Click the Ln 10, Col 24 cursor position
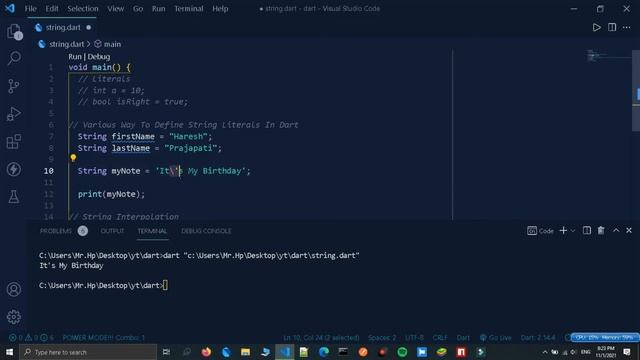The width and height of the screenshot is (640, 360). coord(321,338)
